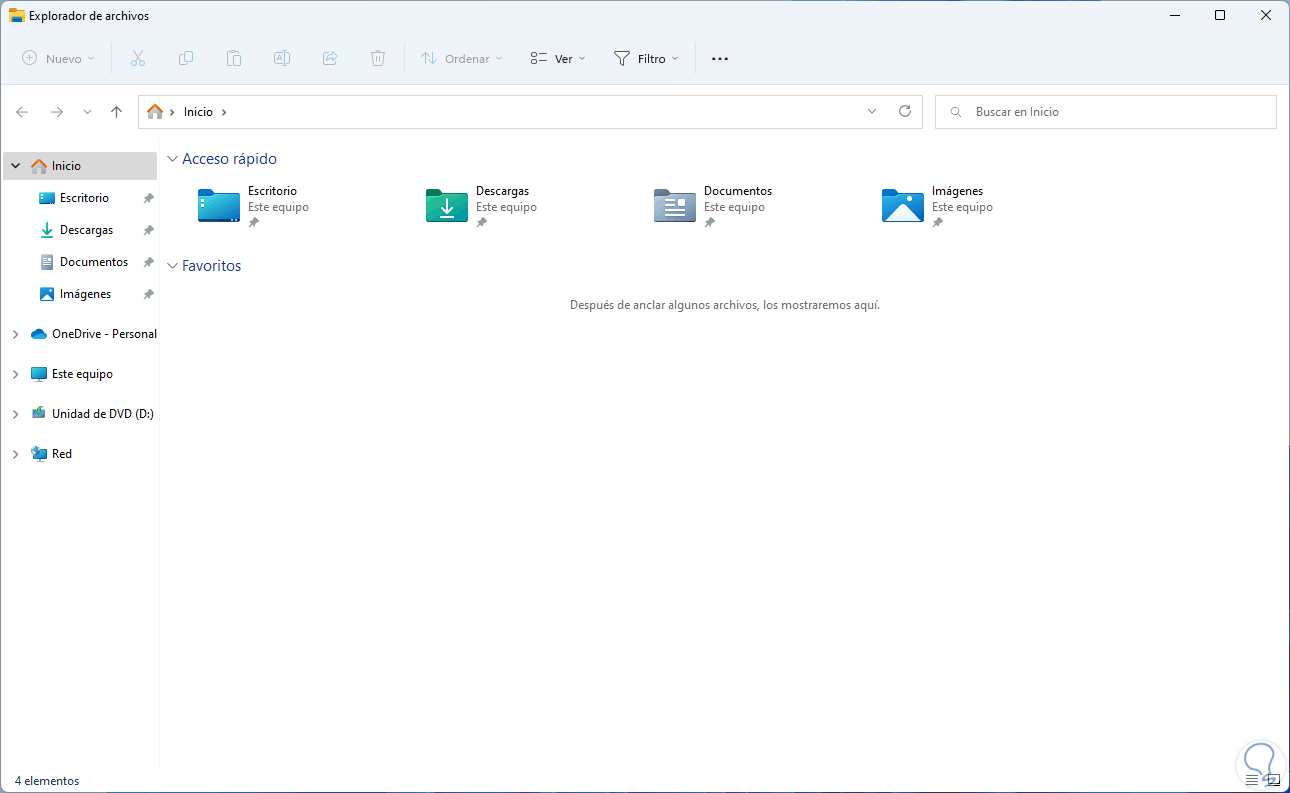Go back with the left arrow button
The image size is (1290, 793).
click(22, 112)
